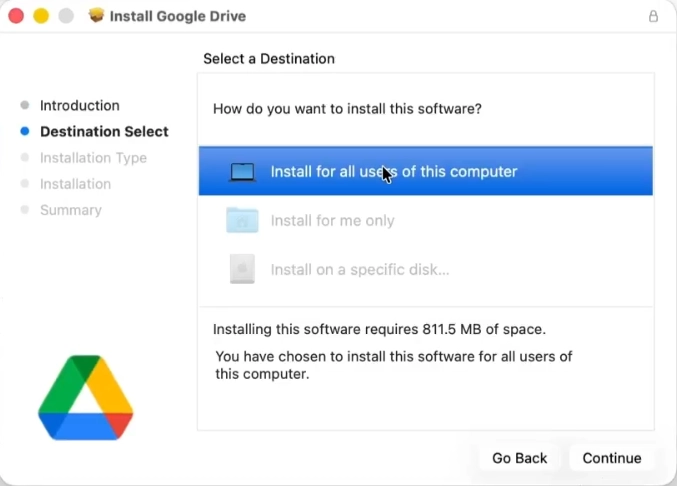Viewport: 677px width, 486px height.
Task: Click 'How do you want to install this software?' text
Action: coord(347,109)
